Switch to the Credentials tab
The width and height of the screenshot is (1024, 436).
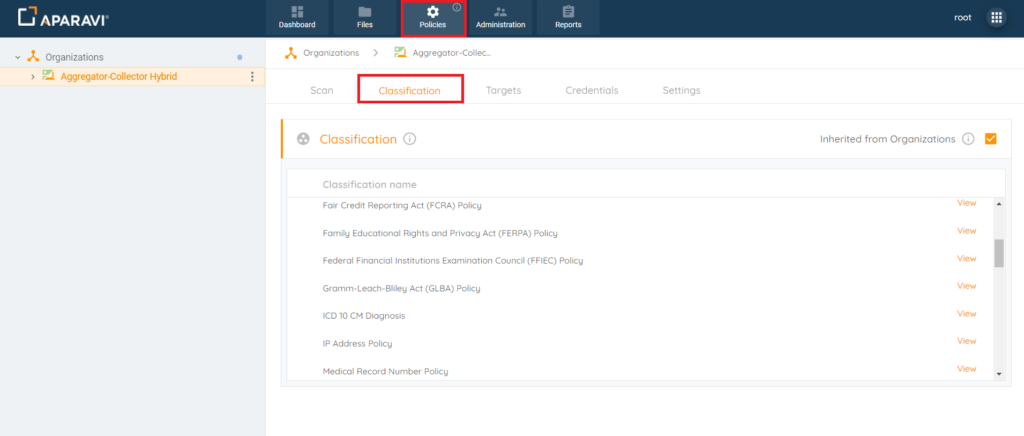pyautogui.click(x=592, y=91)
